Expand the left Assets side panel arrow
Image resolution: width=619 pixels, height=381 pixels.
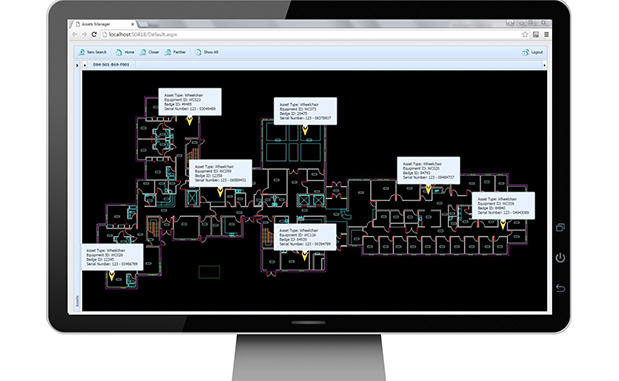[x=77, y=65]
